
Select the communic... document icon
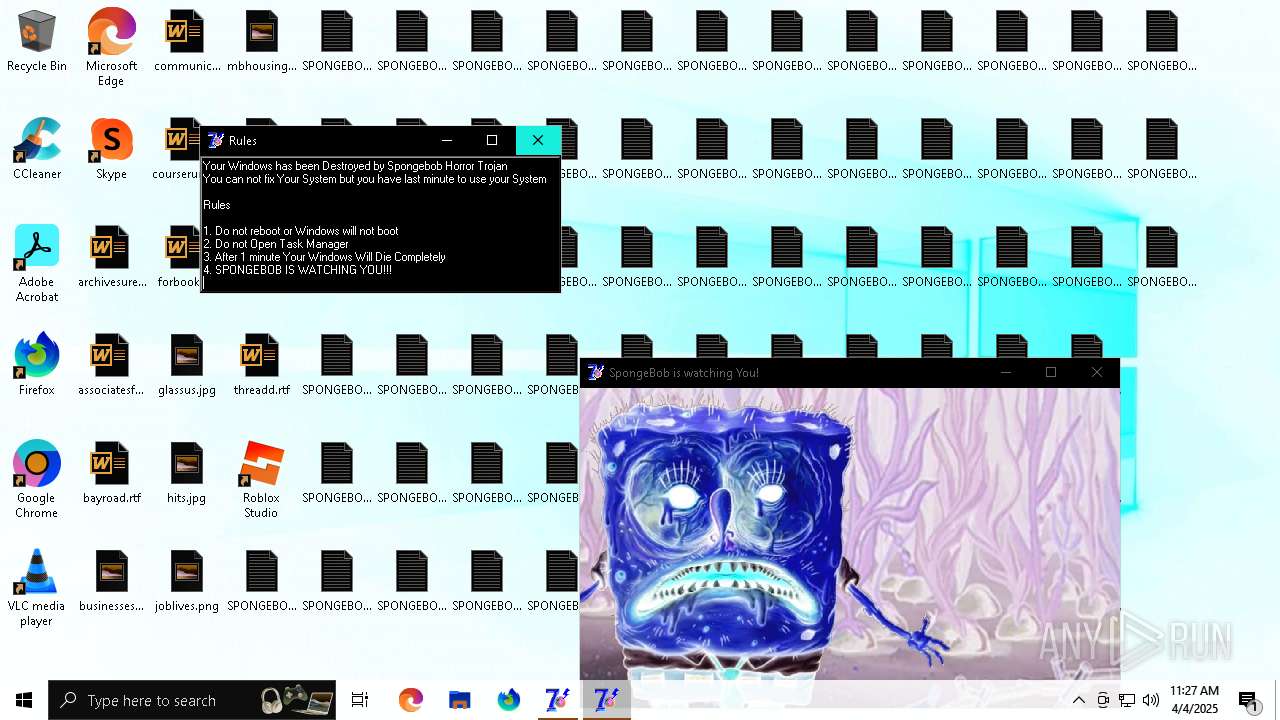(x=187, y=41)
